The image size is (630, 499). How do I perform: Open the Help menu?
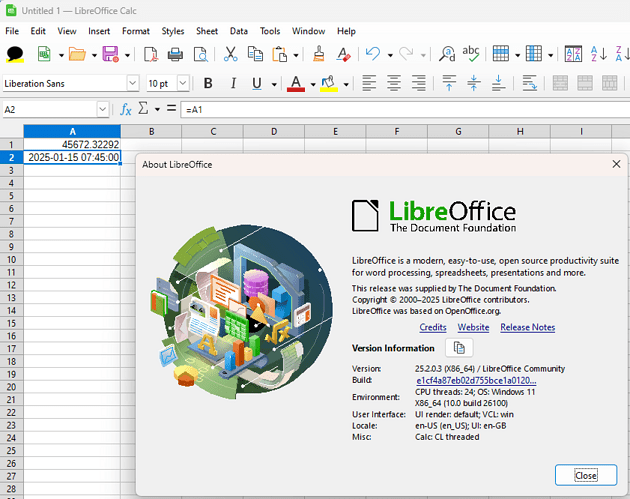[346, 31]
